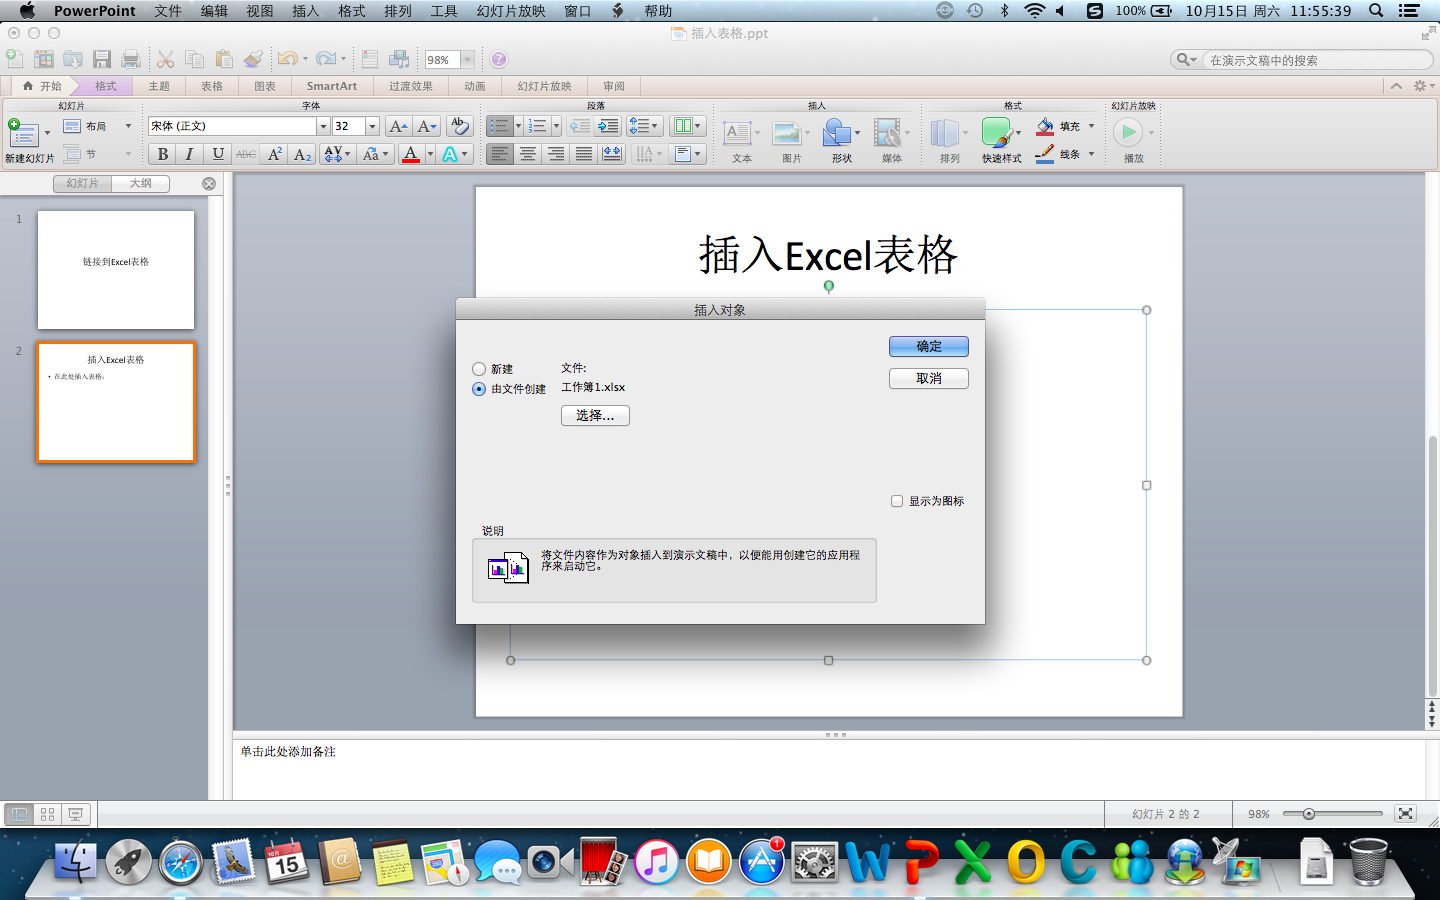1440x900 pixels.
Task: Click the Spotlight magnifier in menu bar
Action: coord(1376,11)
